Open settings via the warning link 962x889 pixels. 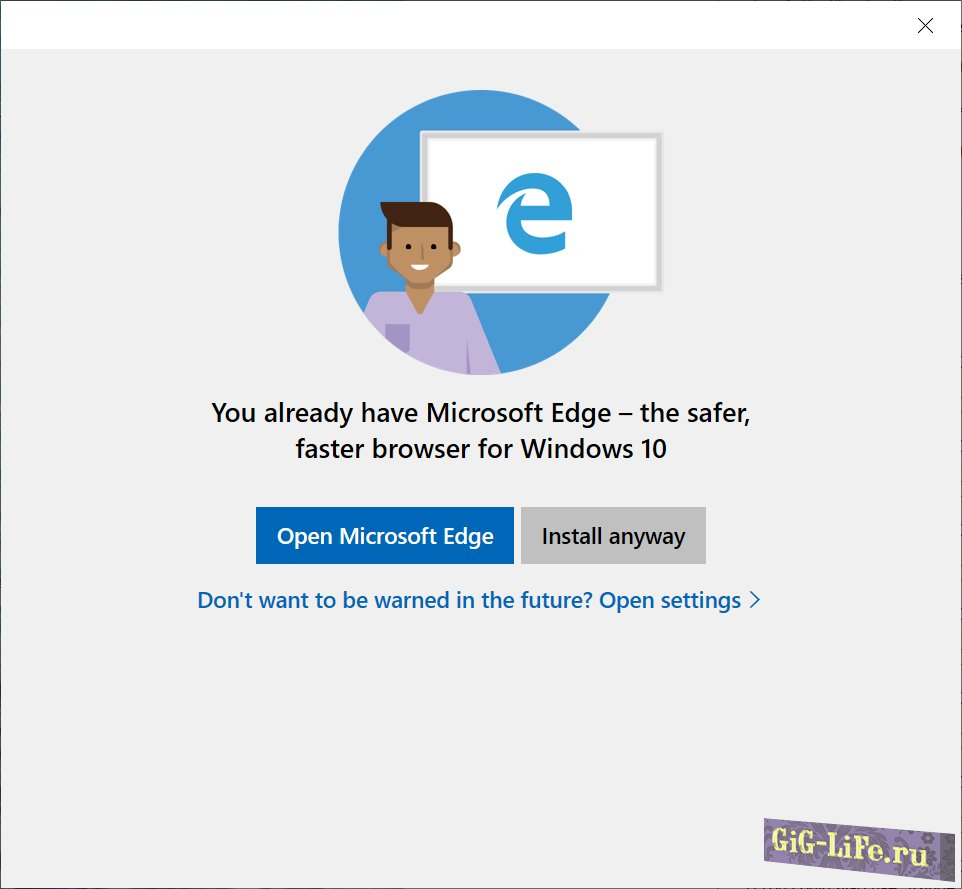point(478,601)
